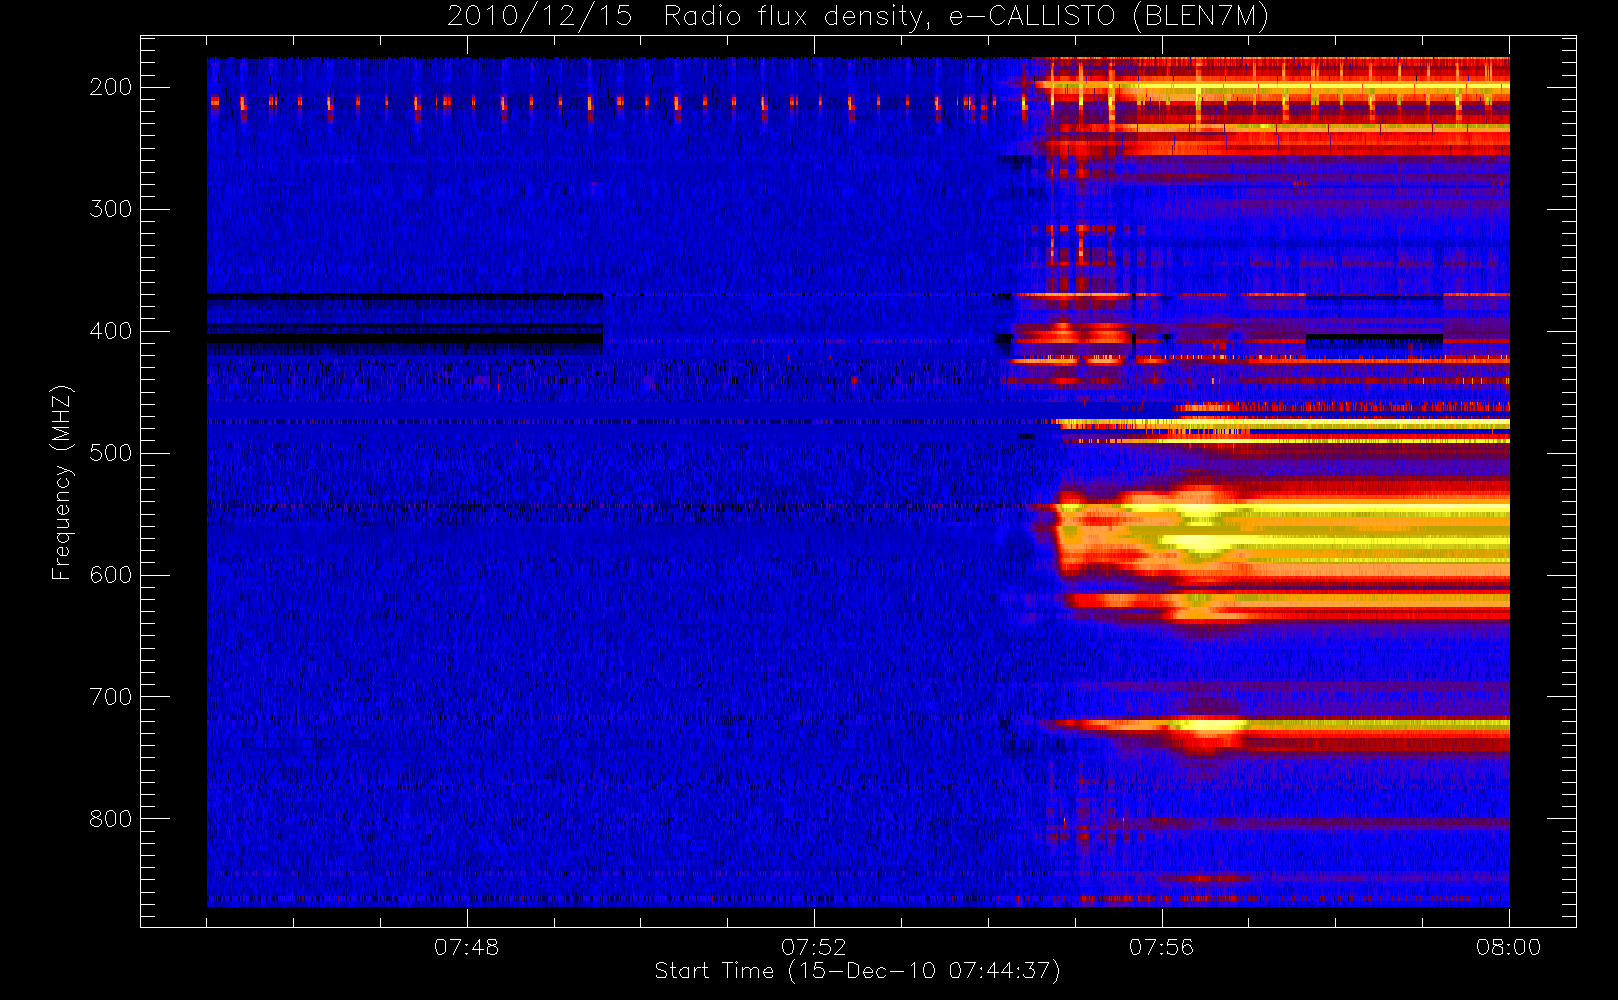Click the 07:52 time tick label
The image size is (1618, 1000).
point(814,947)
